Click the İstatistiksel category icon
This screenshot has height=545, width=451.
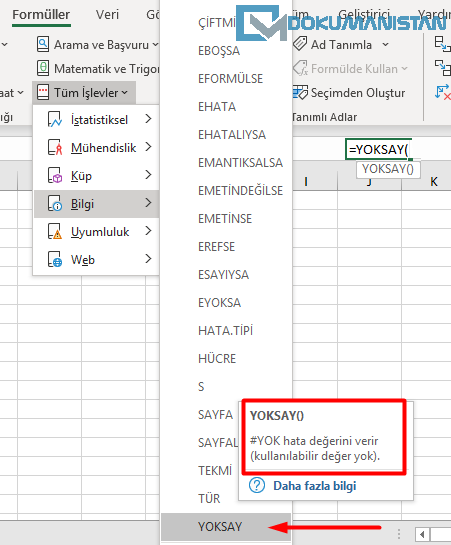click(55, 120)
